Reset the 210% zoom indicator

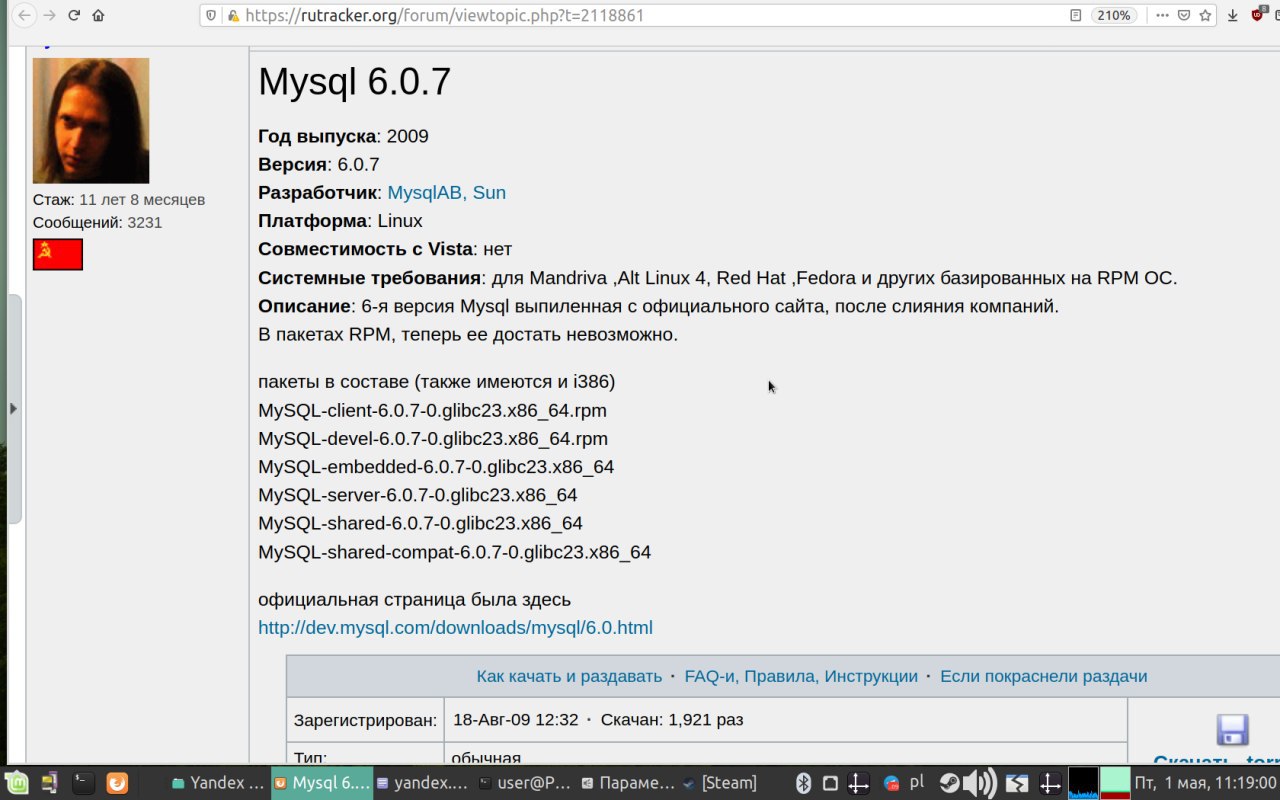click(1113, 15)
